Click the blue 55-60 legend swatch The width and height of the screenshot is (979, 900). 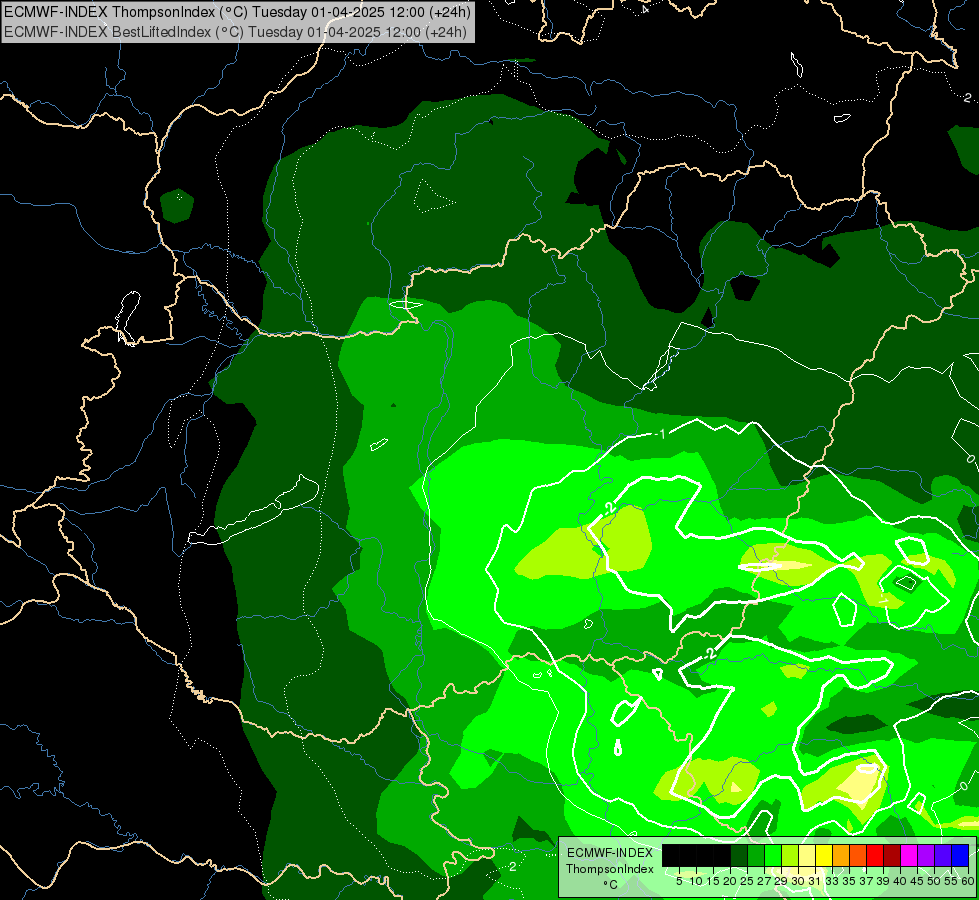pos(960,855)
